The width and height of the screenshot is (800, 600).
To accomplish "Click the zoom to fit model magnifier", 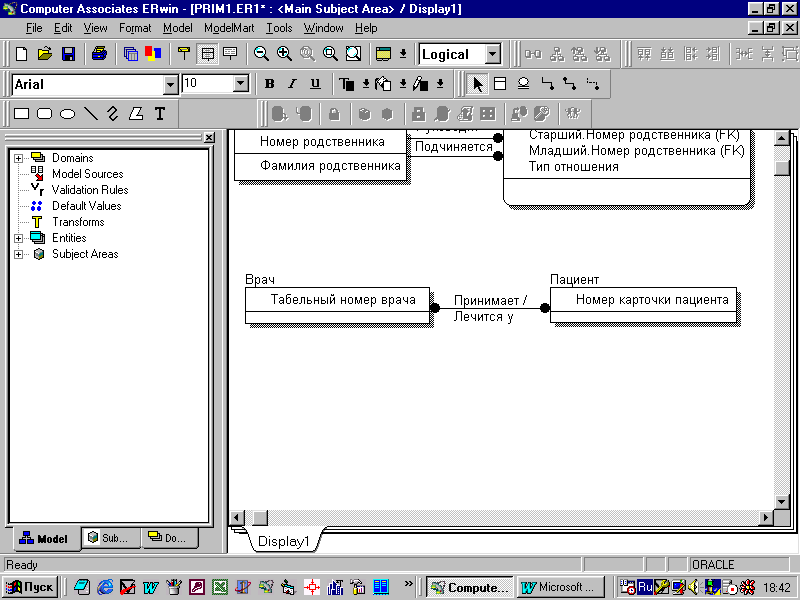I will (307, 54).
